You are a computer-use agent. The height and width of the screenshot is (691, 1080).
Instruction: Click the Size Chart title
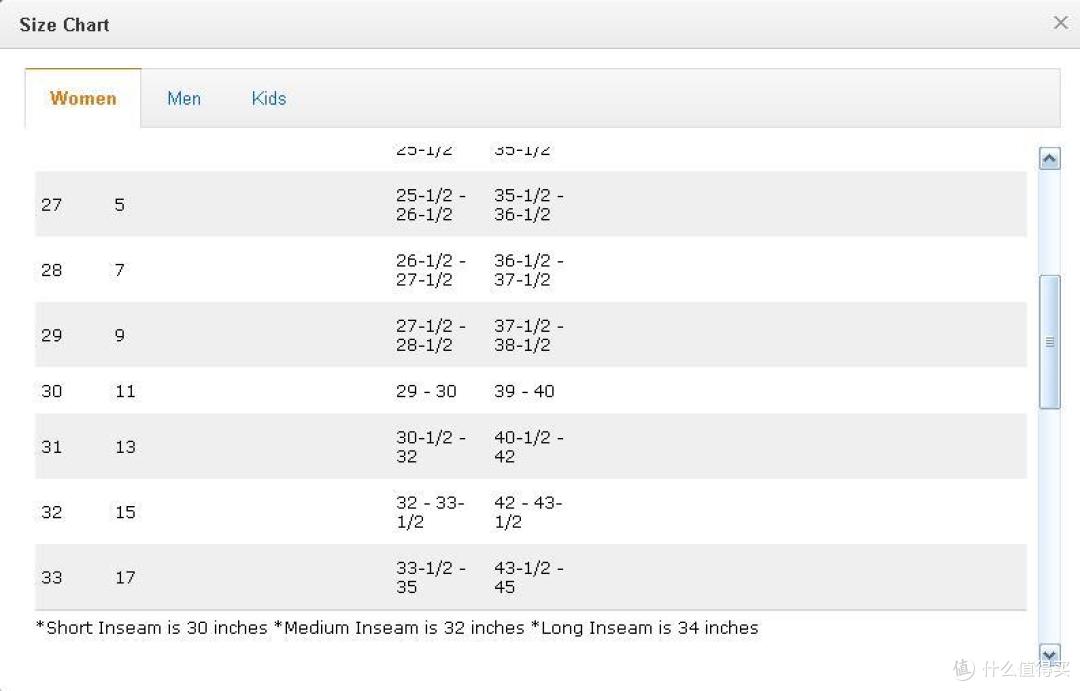click(65, 25)
